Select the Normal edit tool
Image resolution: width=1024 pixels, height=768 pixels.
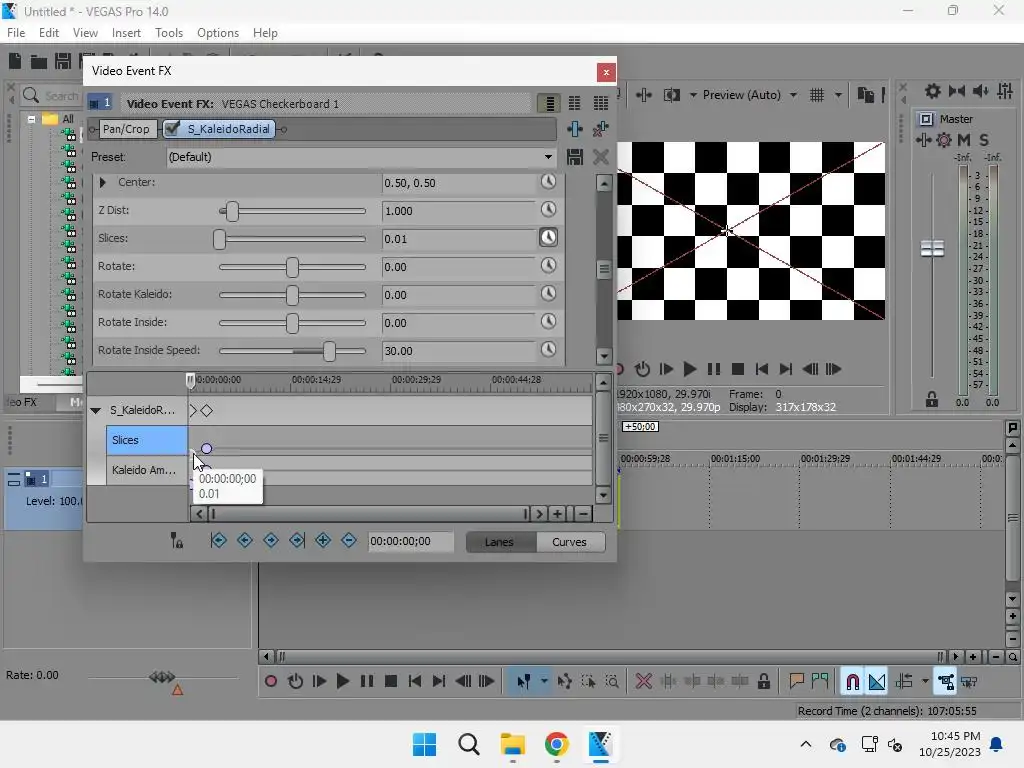click(x=524, y=682)
